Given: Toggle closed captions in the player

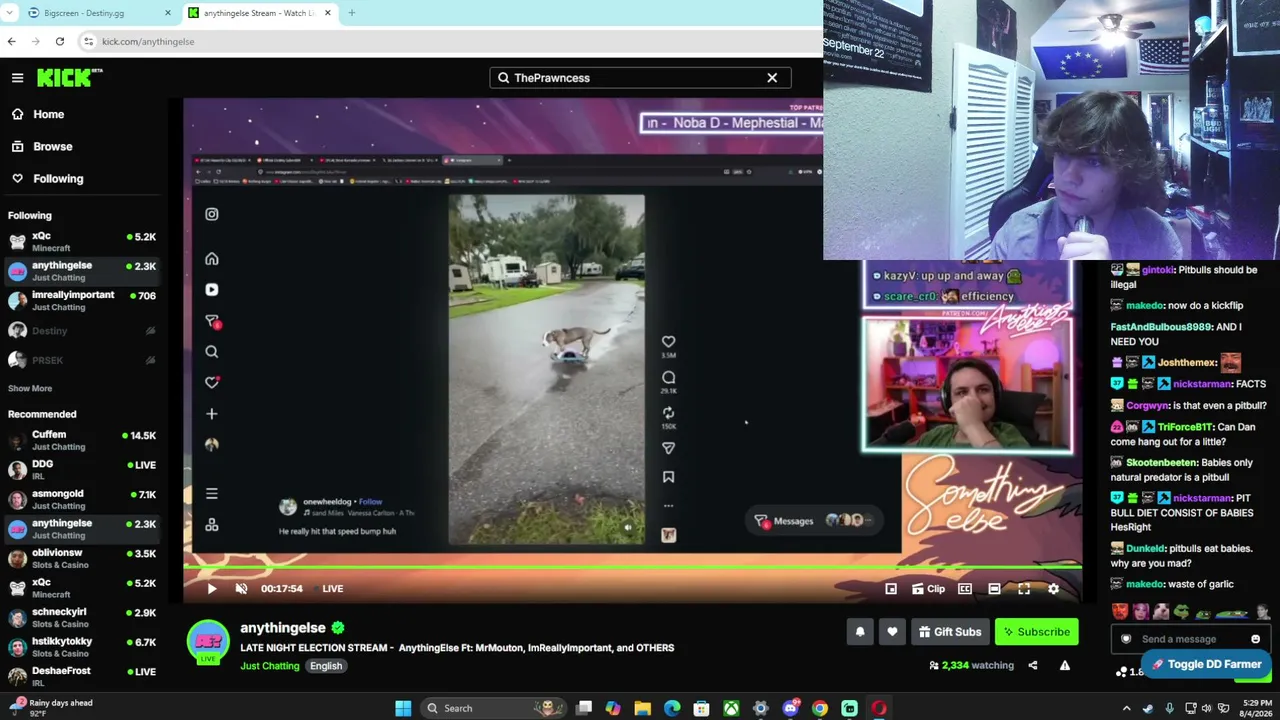Looking at the screenshot, I should pos(965,589).
